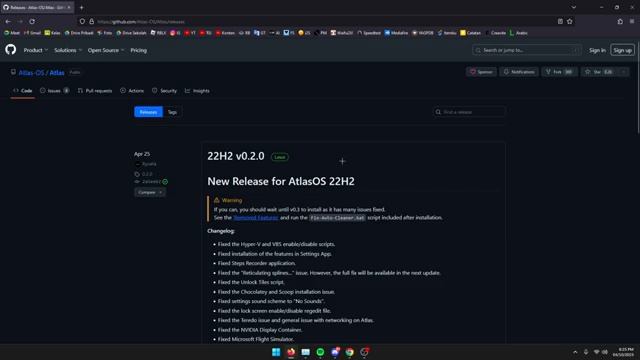640x360 pixels.
Task: Bookmark this page with the star icon
Action: pyautogui.click(x=569, y=21)
